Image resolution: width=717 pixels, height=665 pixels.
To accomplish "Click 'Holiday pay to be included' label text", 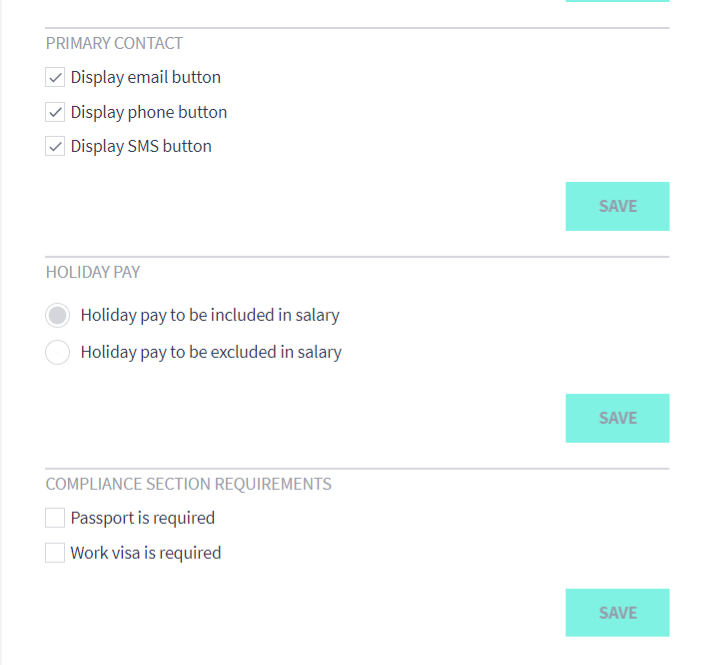I will pyautogui.click(x=210, y=315).
